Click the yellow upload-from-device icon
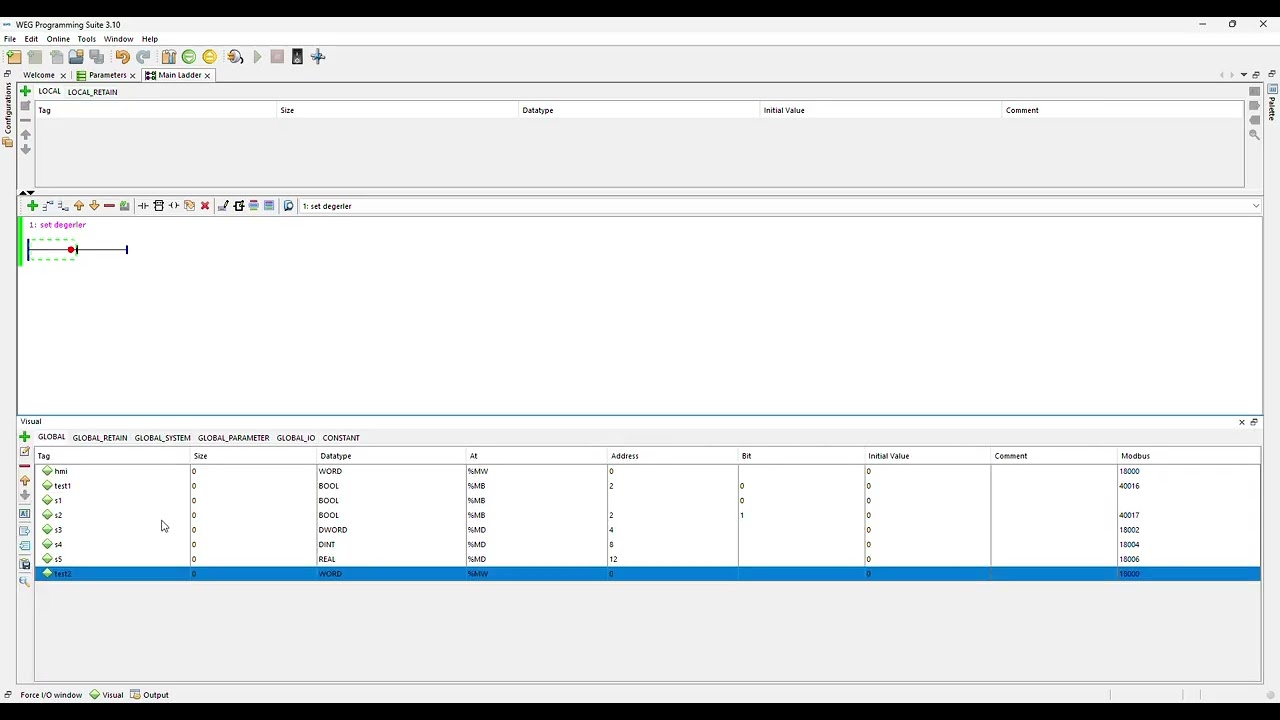The image size is (1280, 720). [209, 57]
